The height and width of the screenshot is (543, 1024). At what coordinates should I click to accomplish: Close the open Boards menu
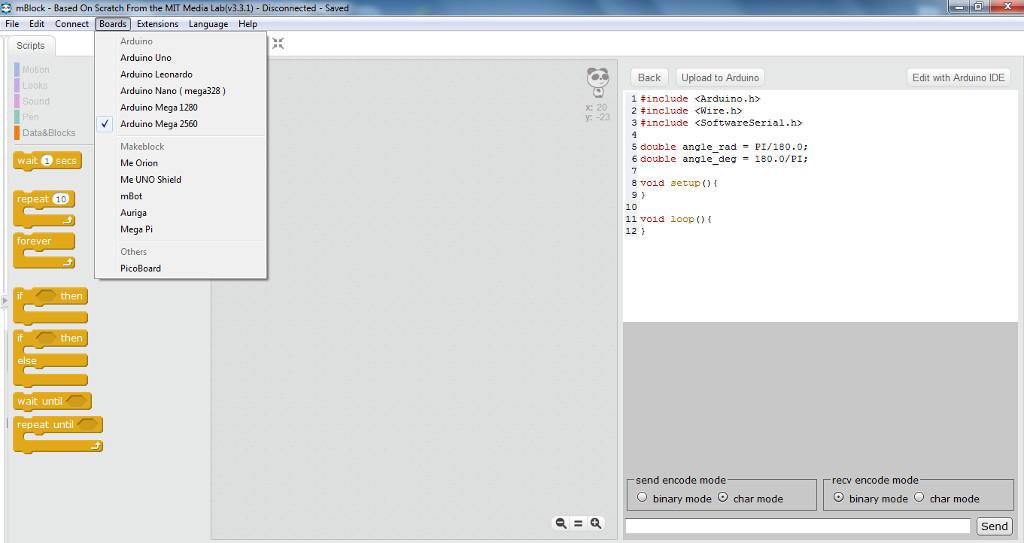(x=113, y=24)
